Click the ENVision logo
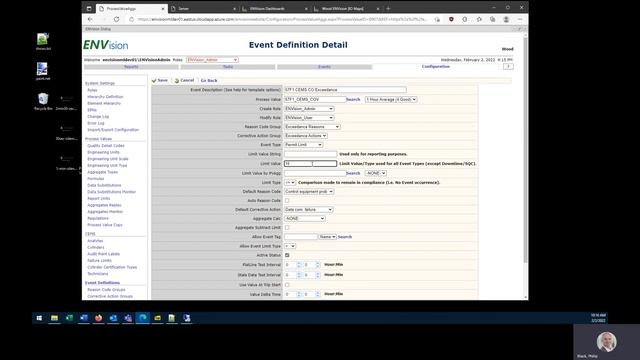640x360 pixels. 106,44
